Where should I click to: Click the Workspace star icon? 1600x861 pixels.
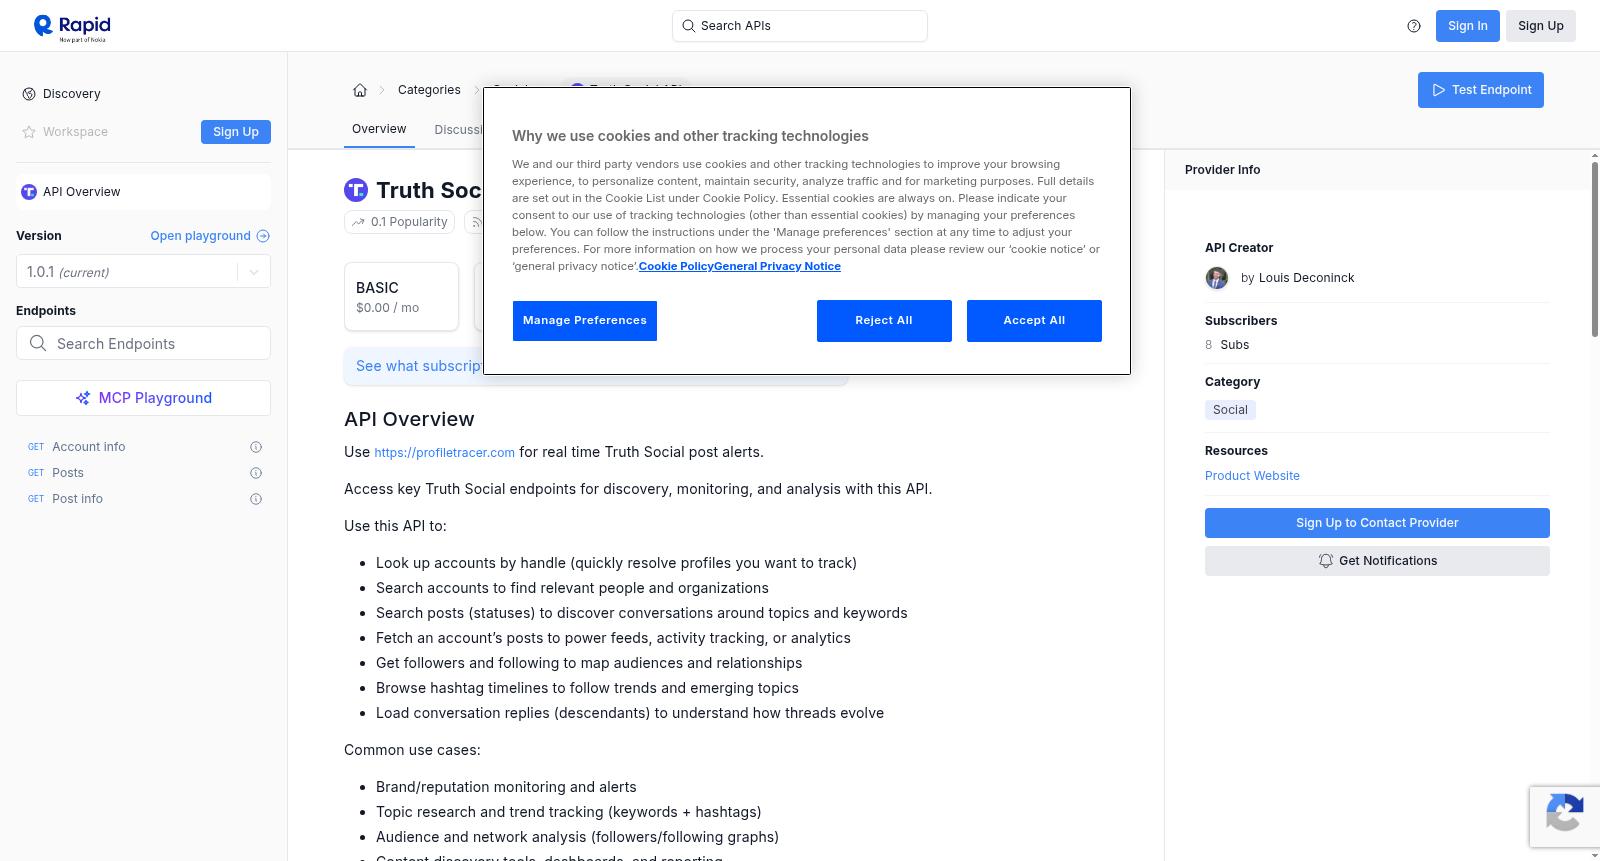(x=29, y=132)
